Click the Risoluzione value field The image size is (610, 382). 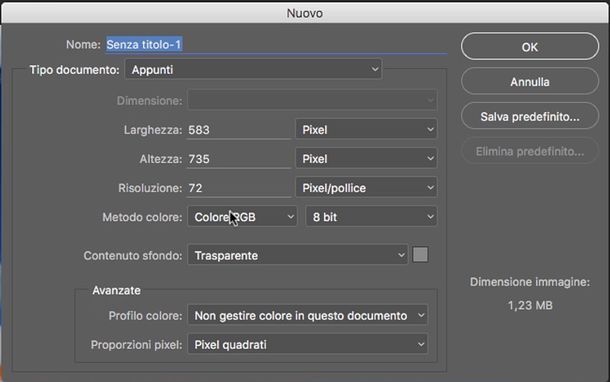pos(239,188)
